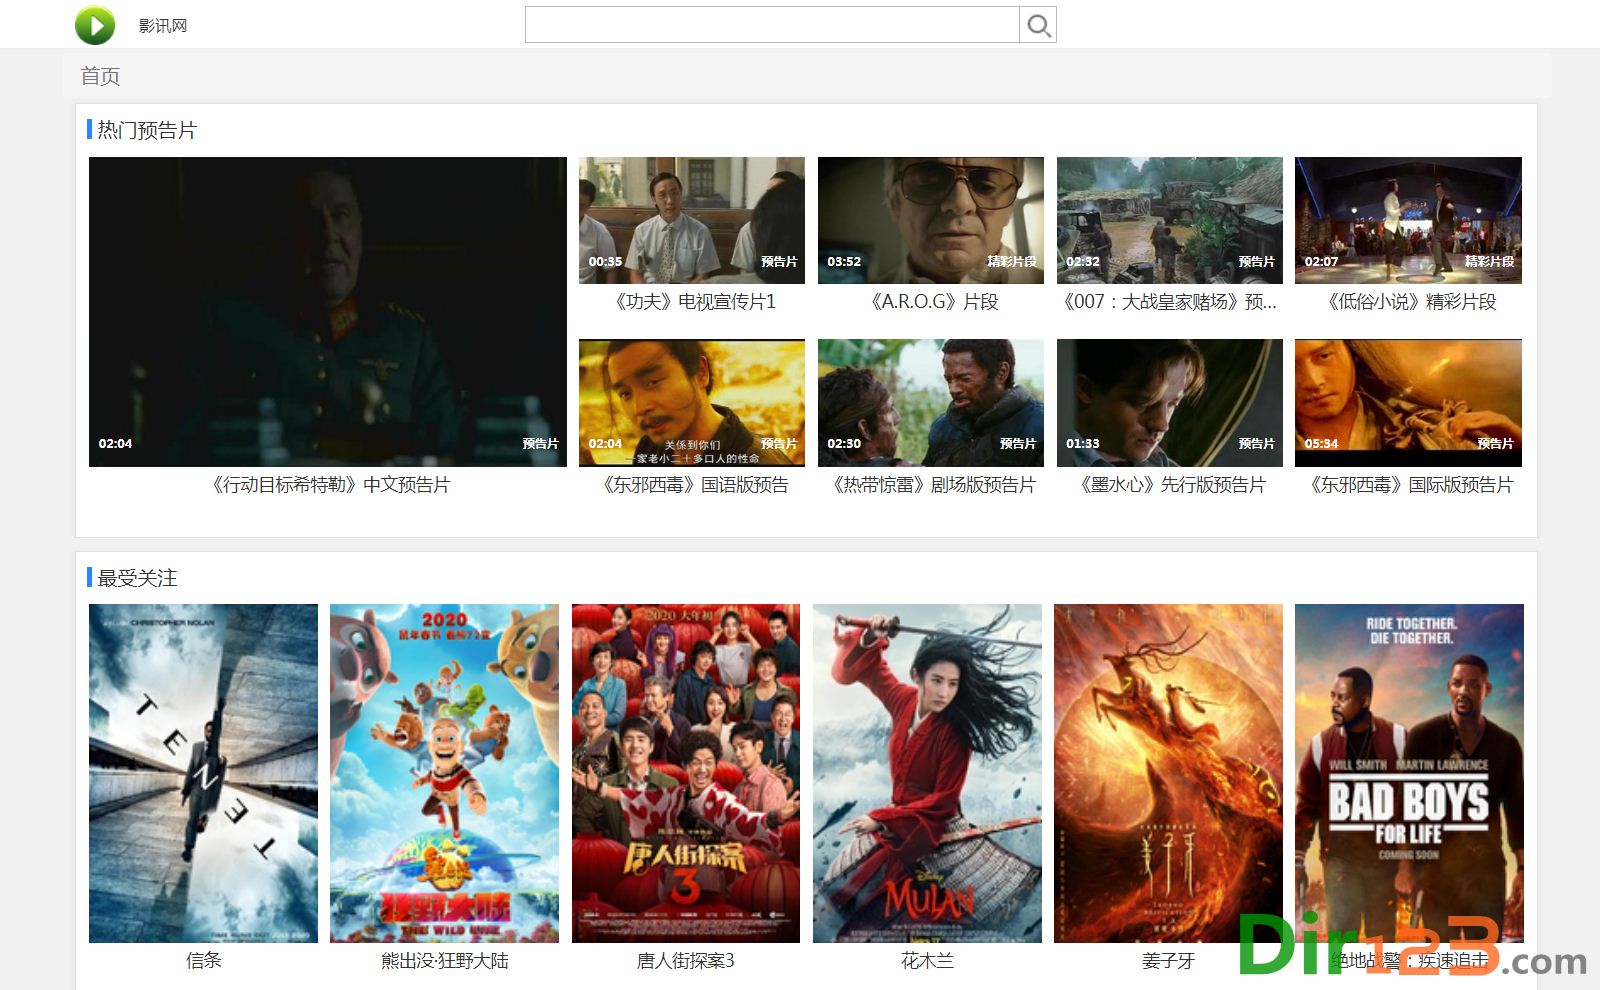Open the 低俗小说 精彩片段 thumbnail

pos(1408,220)
